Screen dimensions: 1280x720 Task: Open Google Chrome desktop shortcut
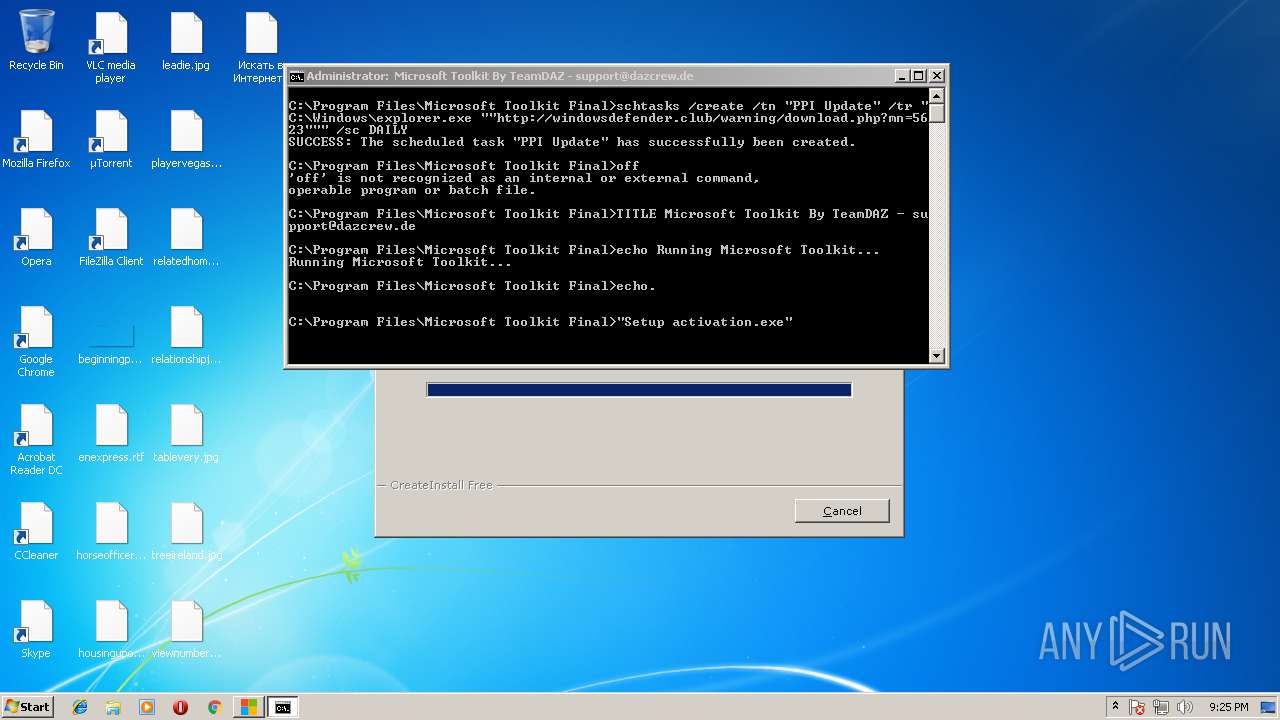click(x=36, y=341)
